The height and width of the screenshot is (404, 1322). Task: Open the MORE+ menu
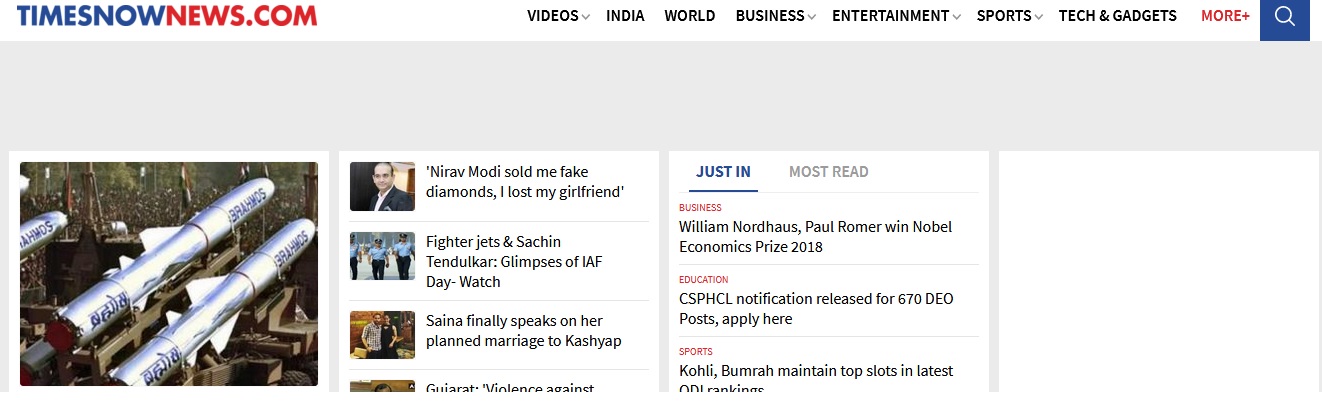1225,16
